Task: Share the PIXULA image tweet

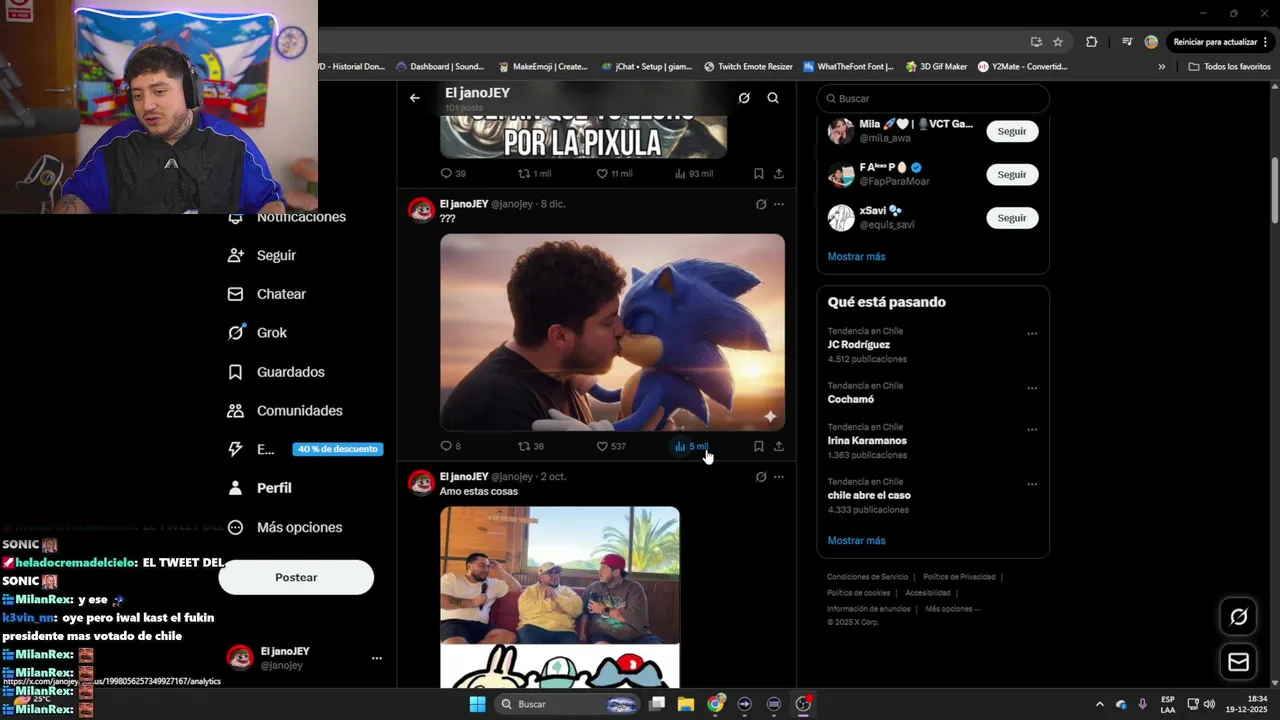Action: [x=779, y=173]
